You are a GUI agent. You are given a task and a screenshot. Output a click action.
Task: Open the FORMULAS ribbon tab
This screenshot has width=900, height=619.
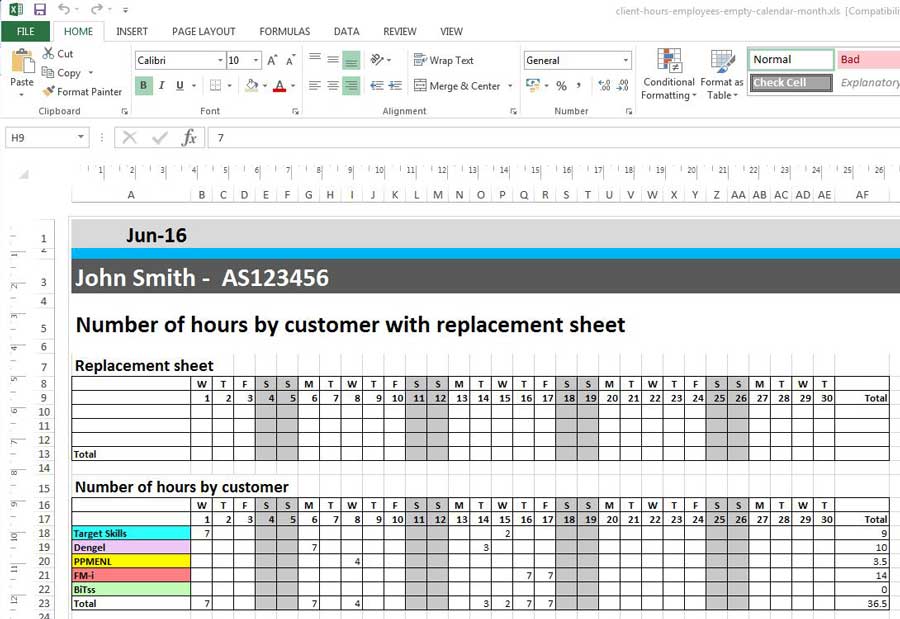tap(284, 32)
